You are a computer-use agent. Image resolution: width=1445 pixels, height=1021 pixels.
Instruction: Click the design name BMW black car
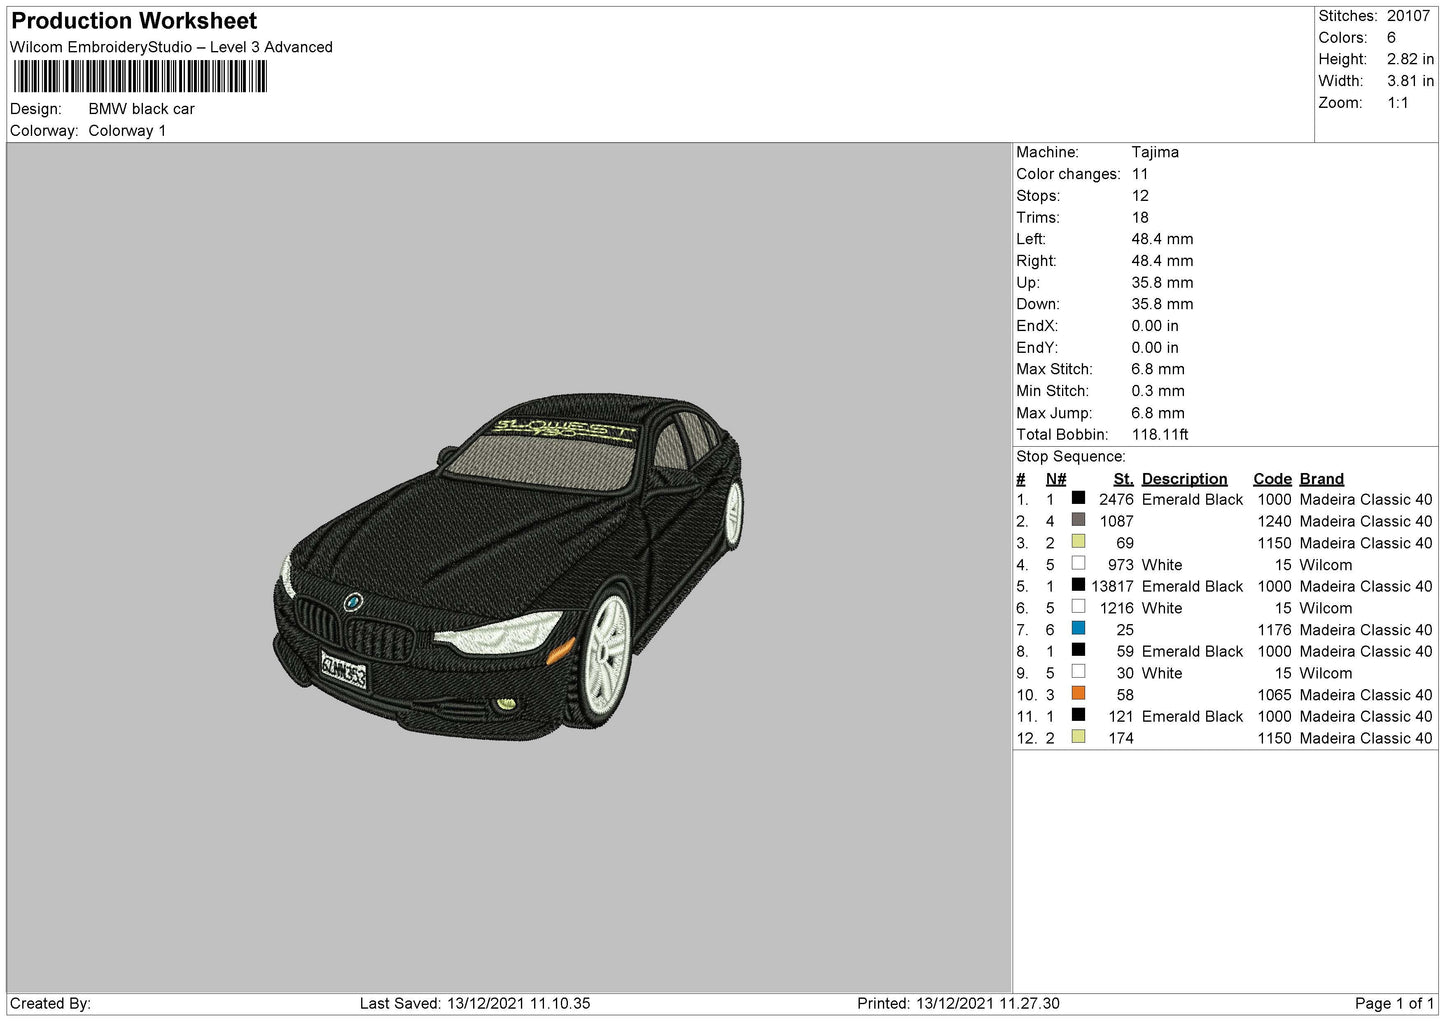tap(141, 109)
